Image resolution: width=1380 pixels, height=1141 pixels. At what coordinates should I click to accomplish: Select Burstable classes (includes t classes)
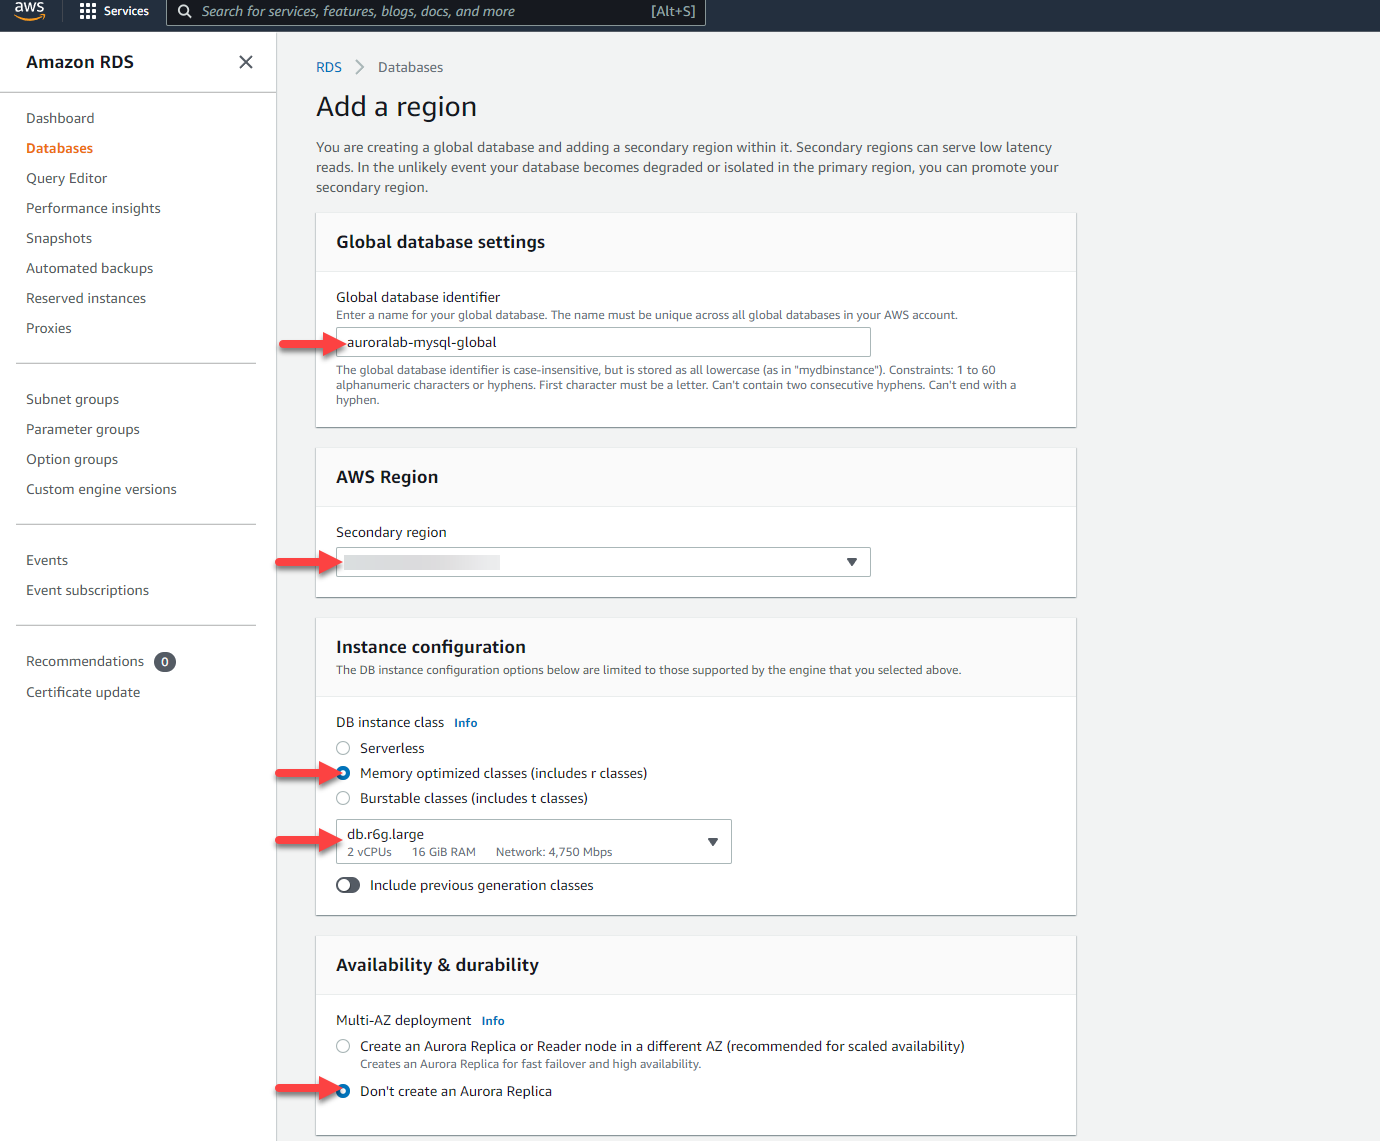(343, 797)
